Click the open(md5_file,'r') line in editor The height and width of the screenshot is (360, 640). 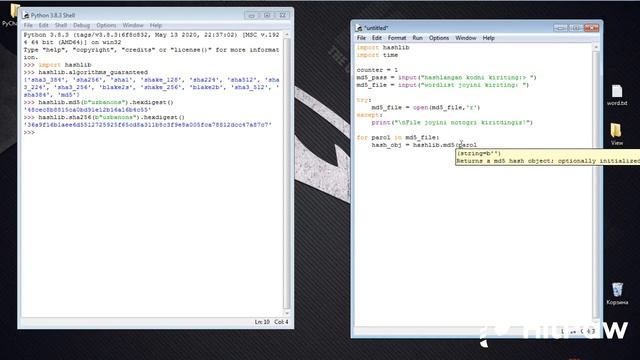[x=426, y=107]
